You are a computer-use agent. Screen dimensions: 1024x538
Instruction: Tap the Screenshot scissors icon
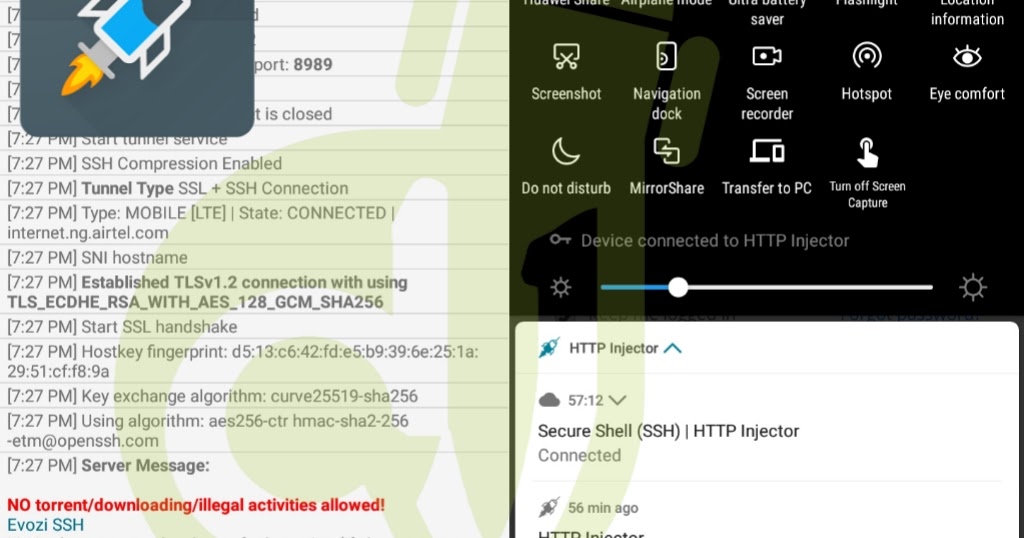pos(566,56)
